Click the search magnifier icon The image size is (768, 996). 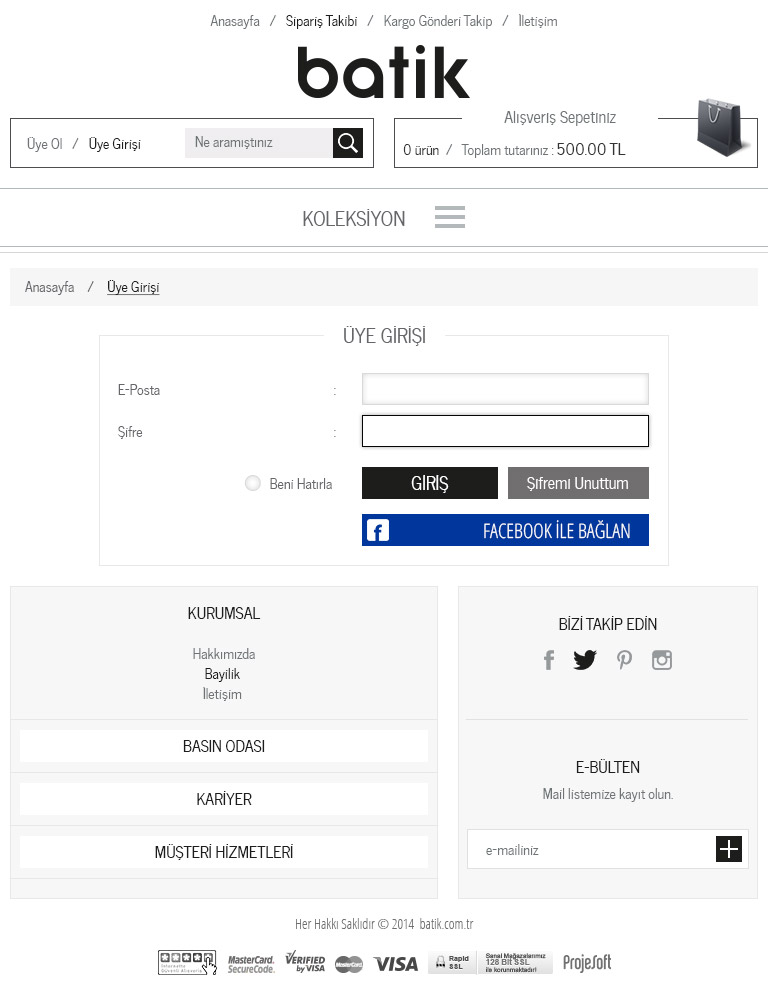pos(347,143)
